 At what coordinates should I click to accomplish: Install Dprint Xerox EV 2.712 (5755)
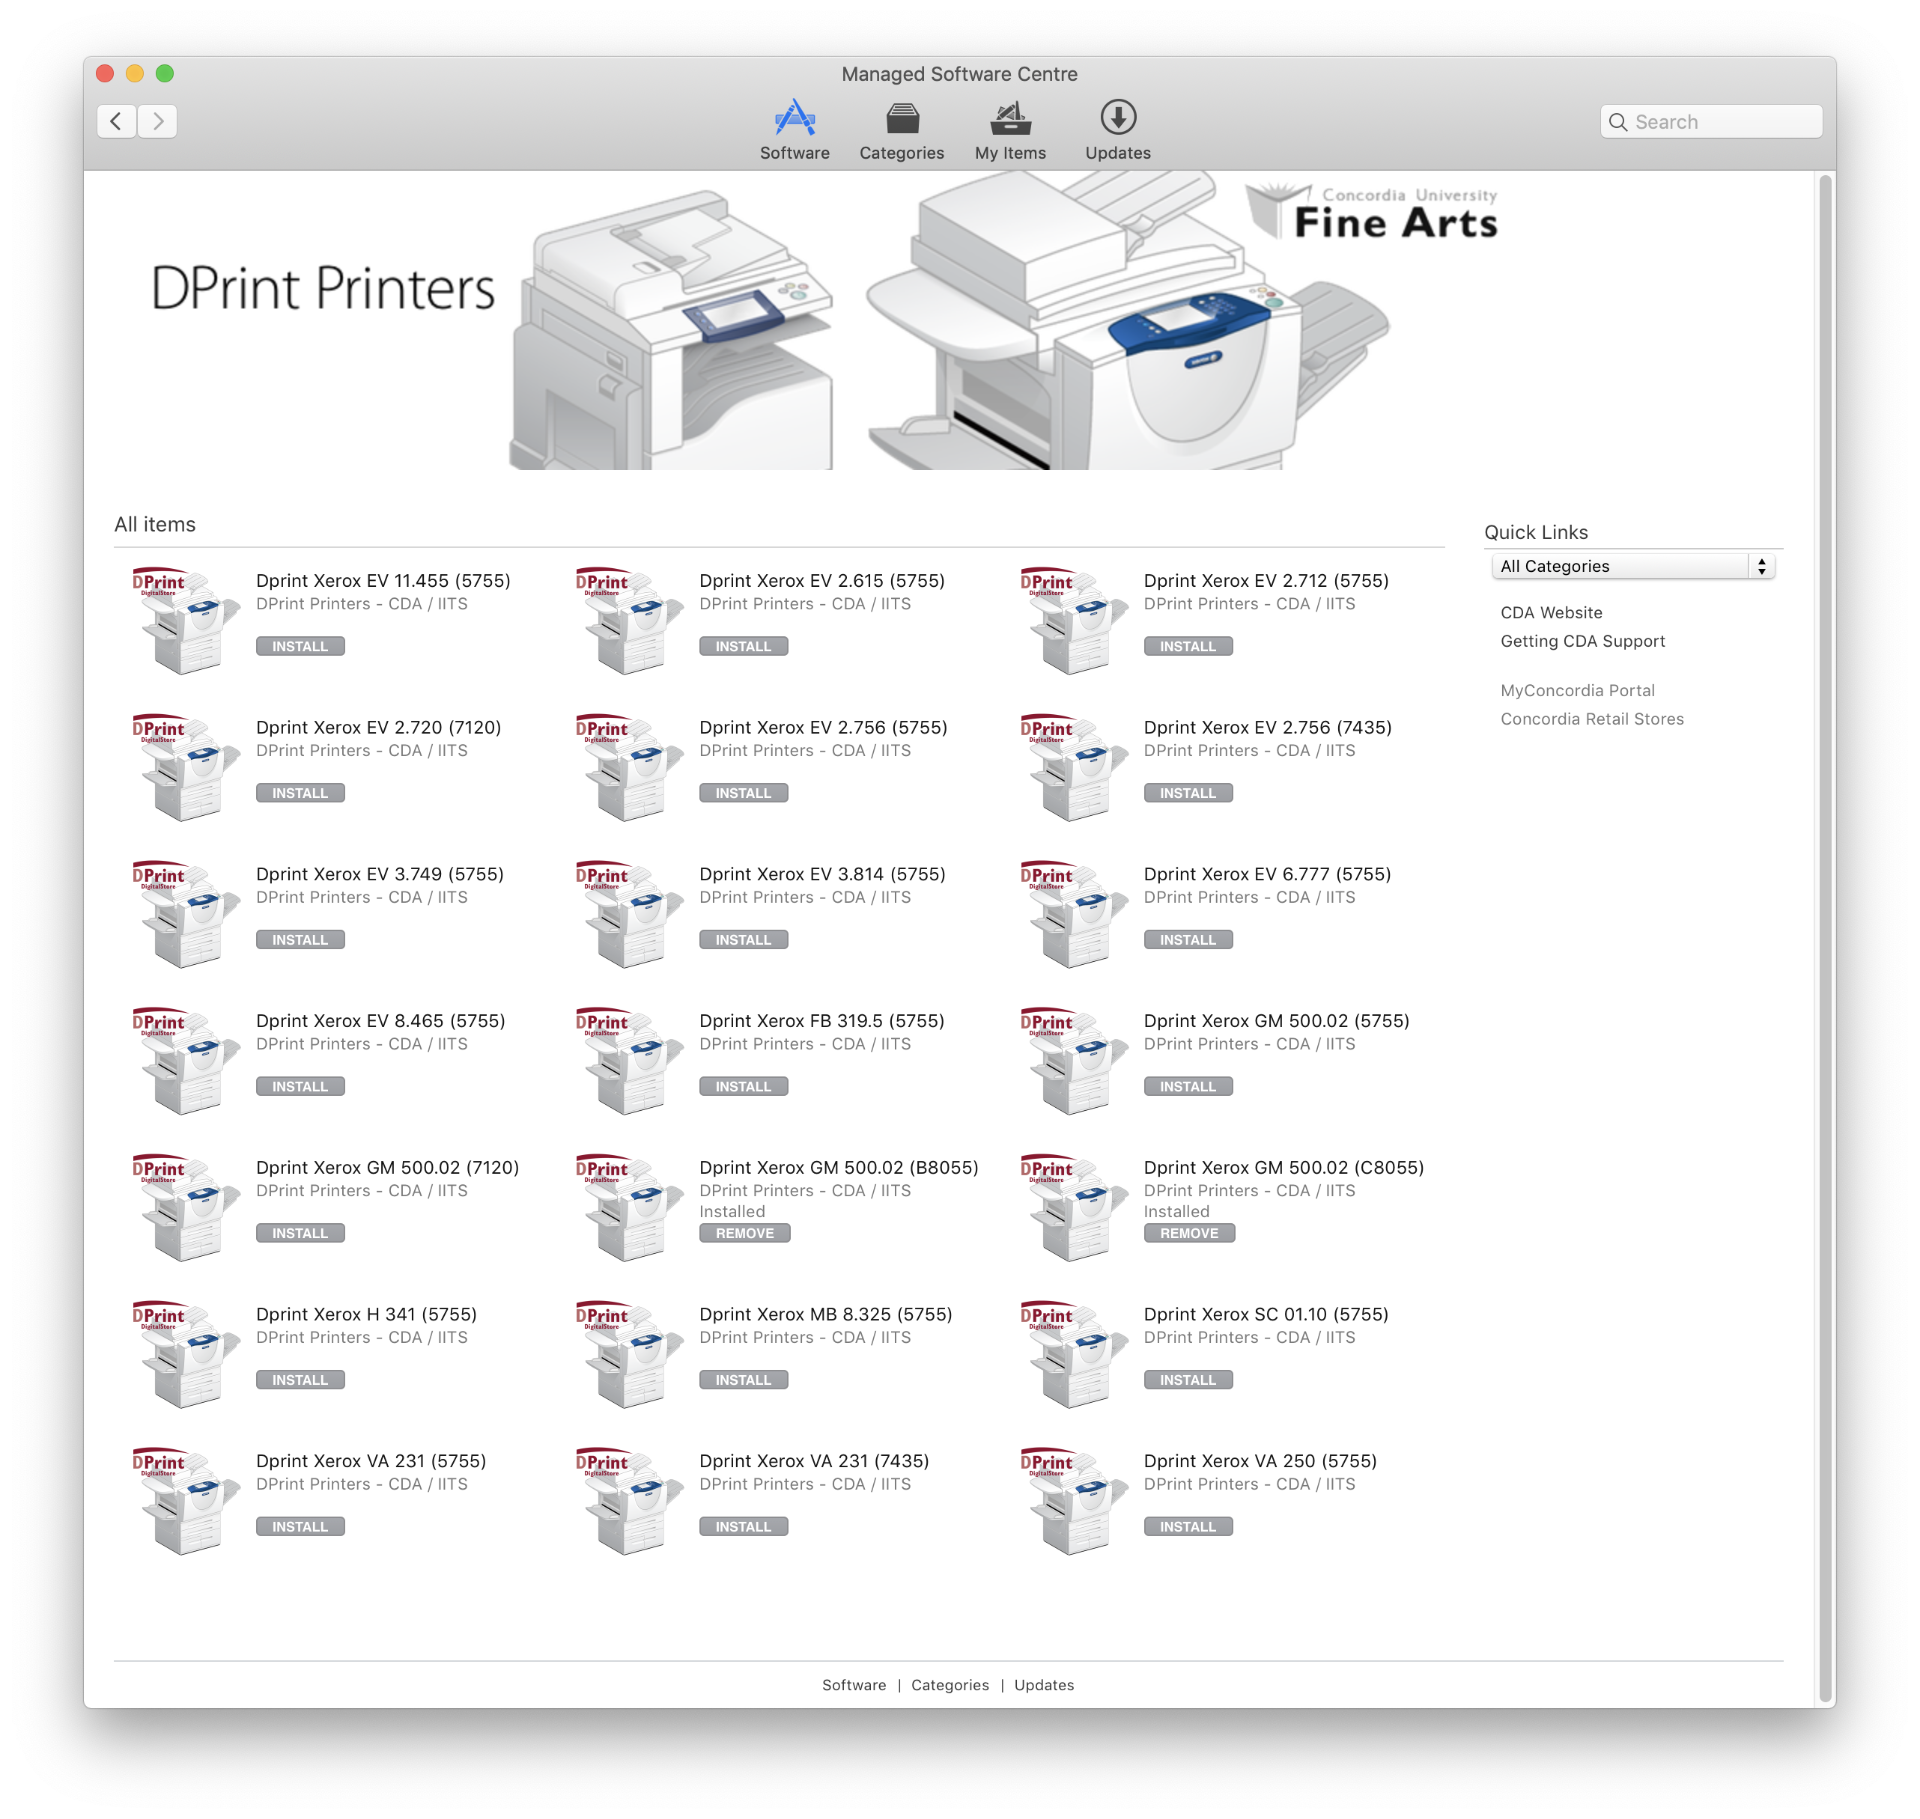point(1188,647)
